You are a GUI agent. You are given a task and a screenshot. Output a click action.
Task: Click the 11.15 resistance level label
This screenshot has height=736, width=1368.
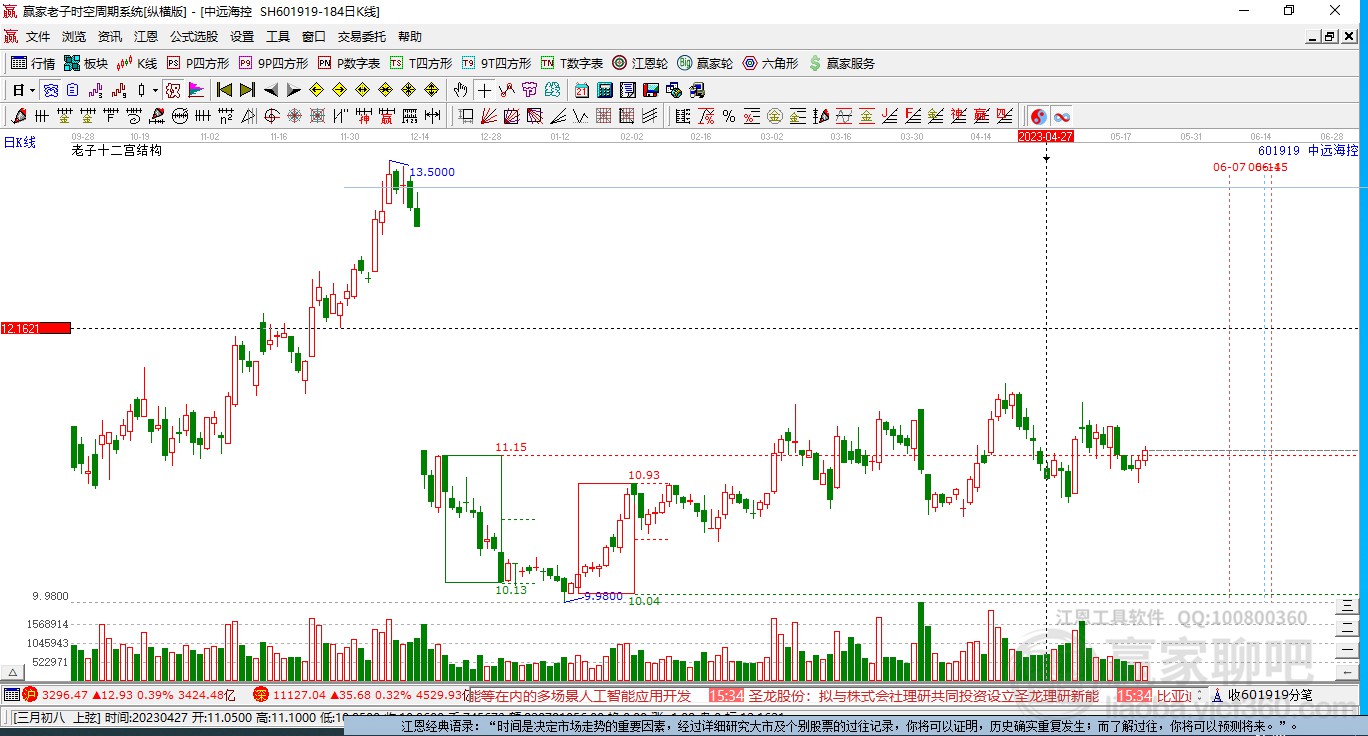[x=511, y=447]
